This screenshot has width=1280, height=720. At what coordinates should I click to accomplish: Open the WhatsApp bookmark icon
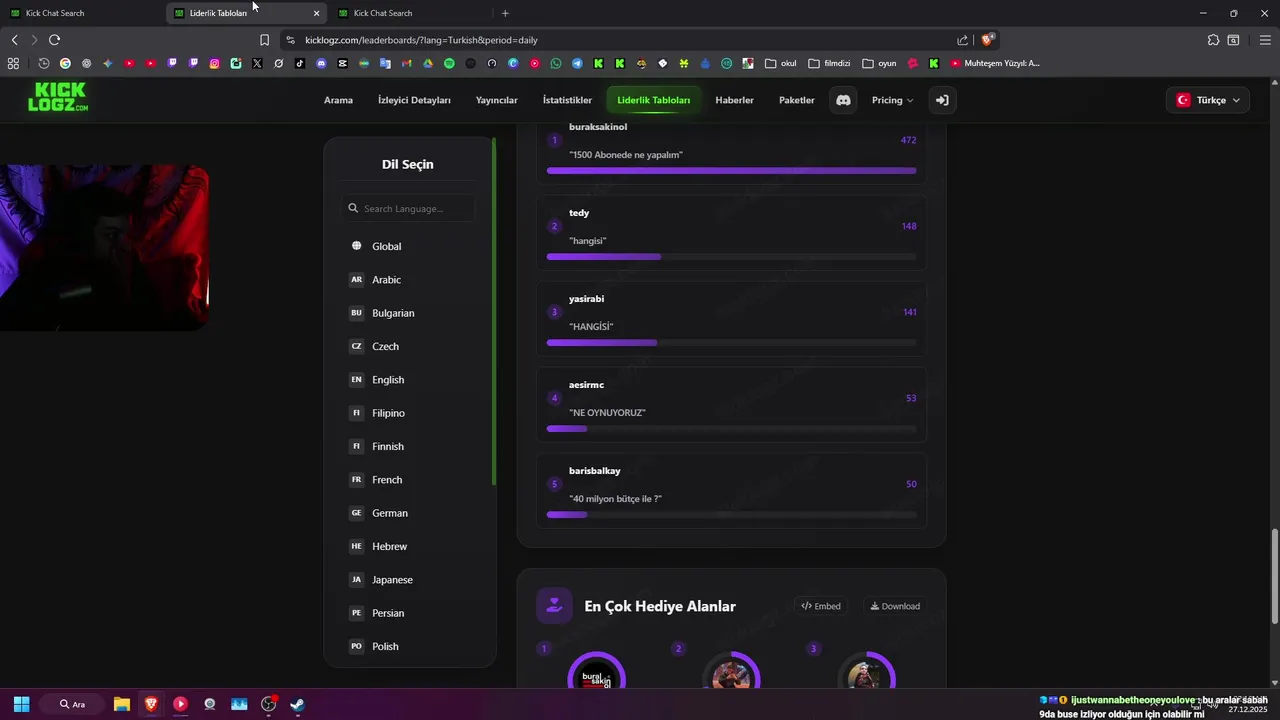556,63
